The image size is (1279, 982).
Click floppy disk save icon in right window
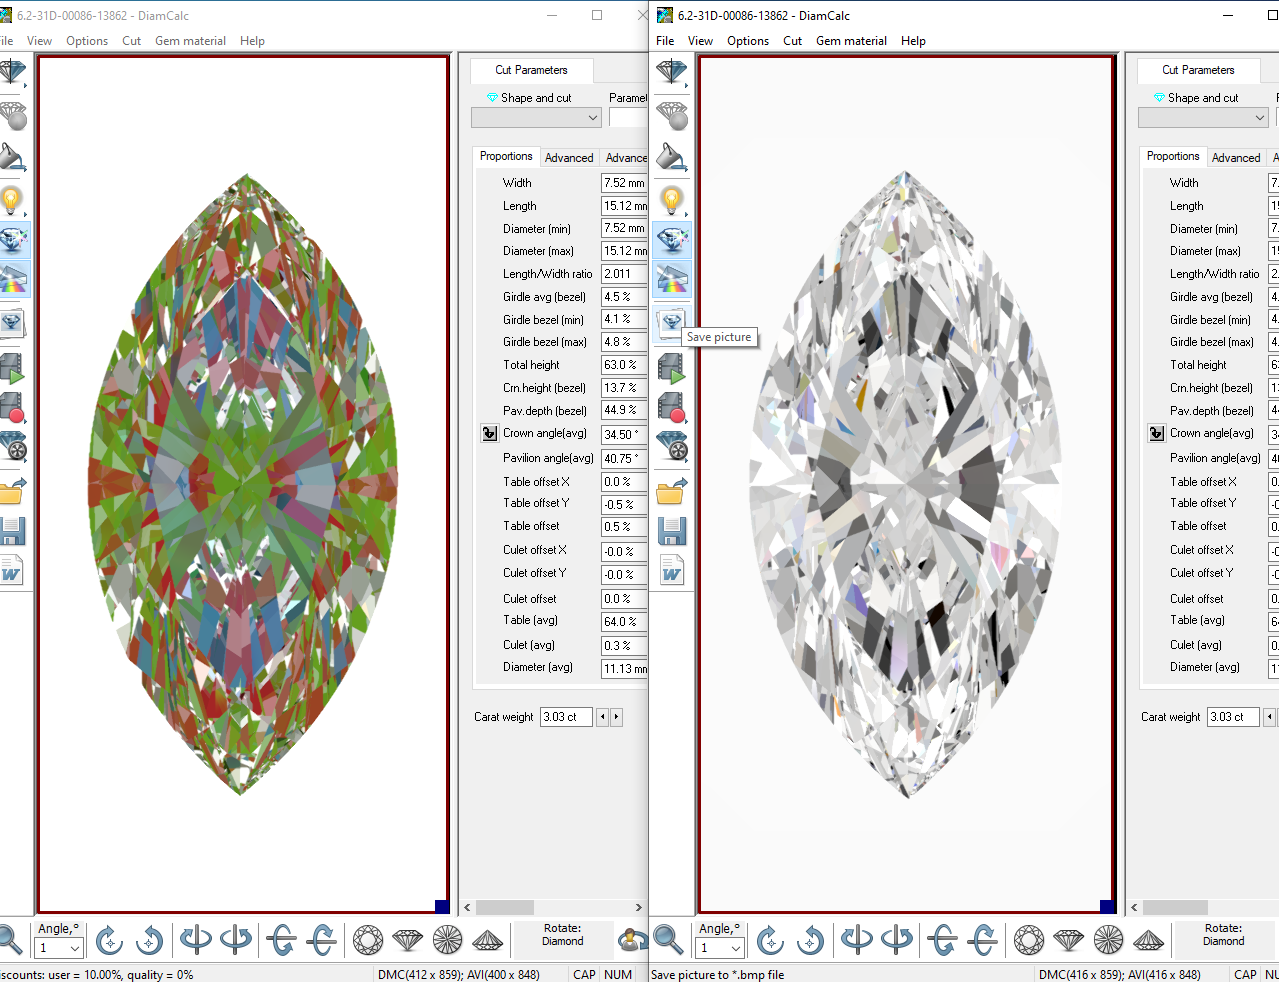[671, 531]
